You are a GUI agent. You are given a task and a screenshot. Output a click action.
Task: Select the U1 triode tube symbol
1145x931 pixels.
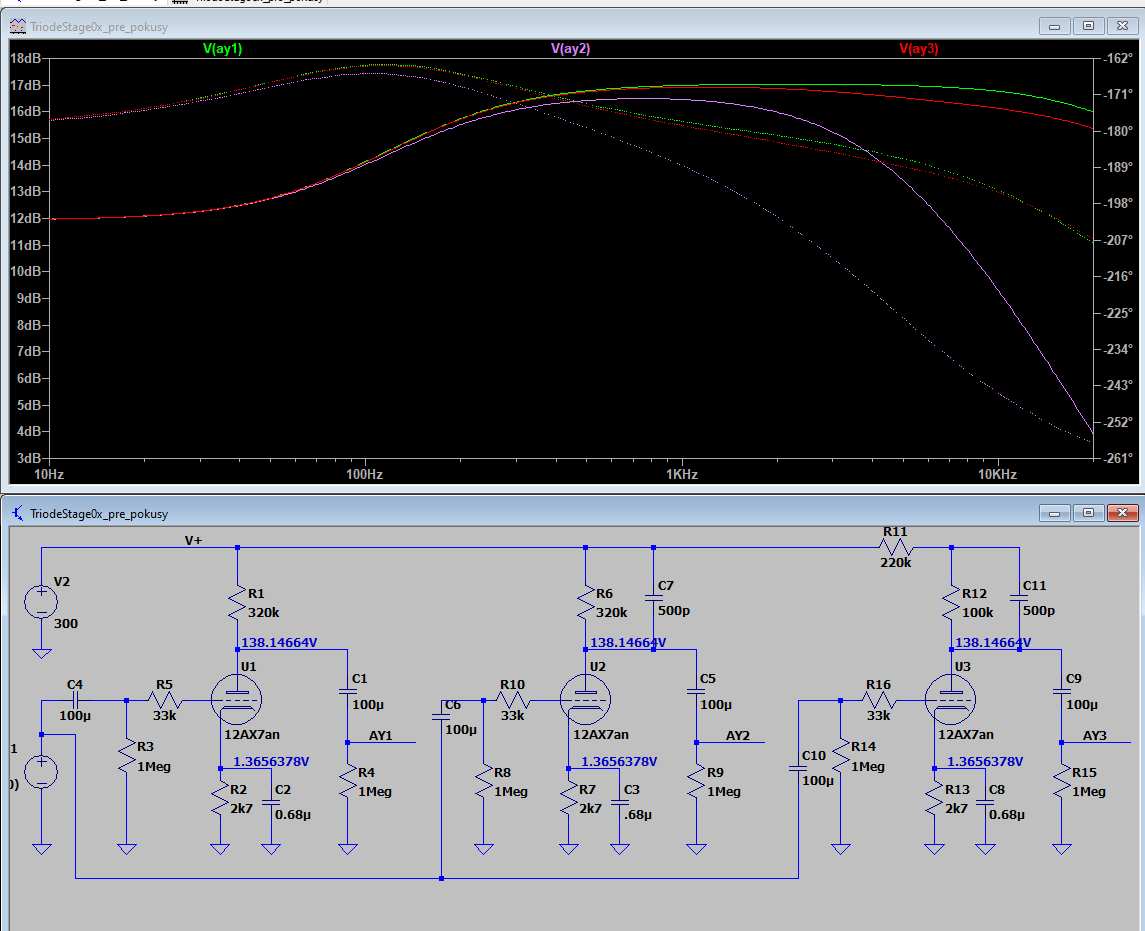click(237, 699)
